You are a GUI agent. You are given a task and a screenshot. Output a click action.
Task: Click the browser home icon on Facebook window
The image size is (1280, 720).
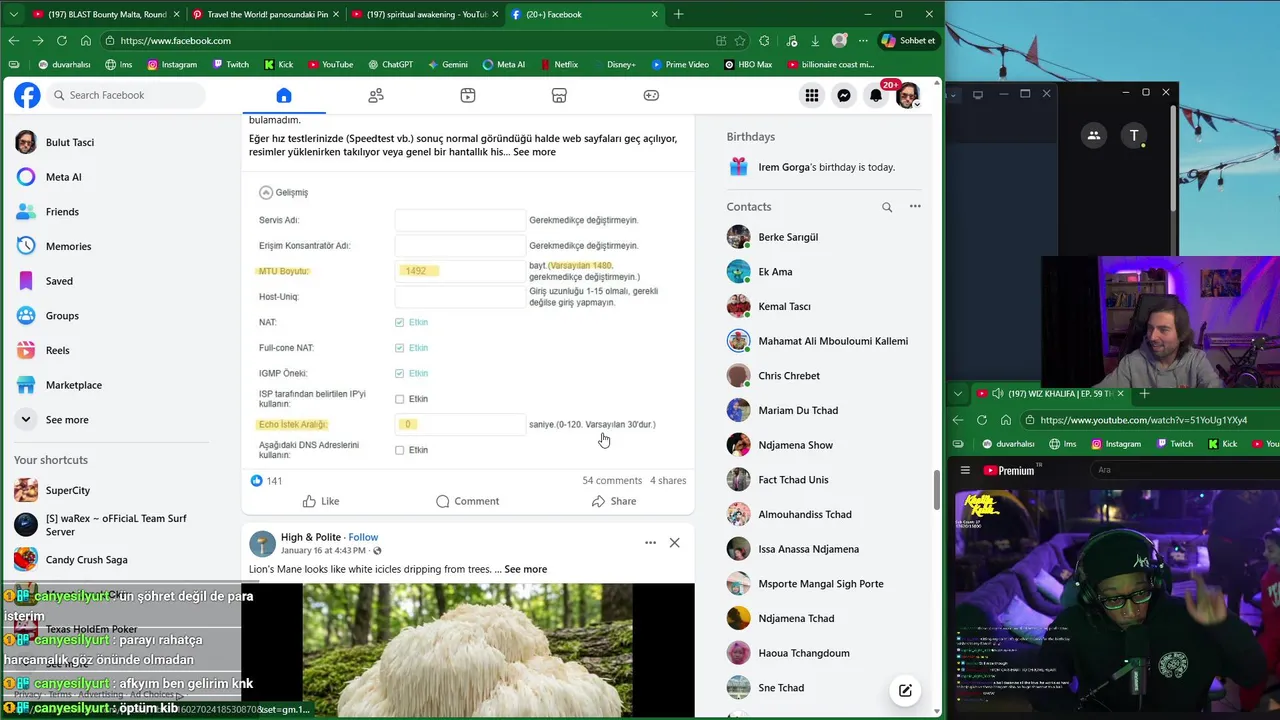pos(86,40)
